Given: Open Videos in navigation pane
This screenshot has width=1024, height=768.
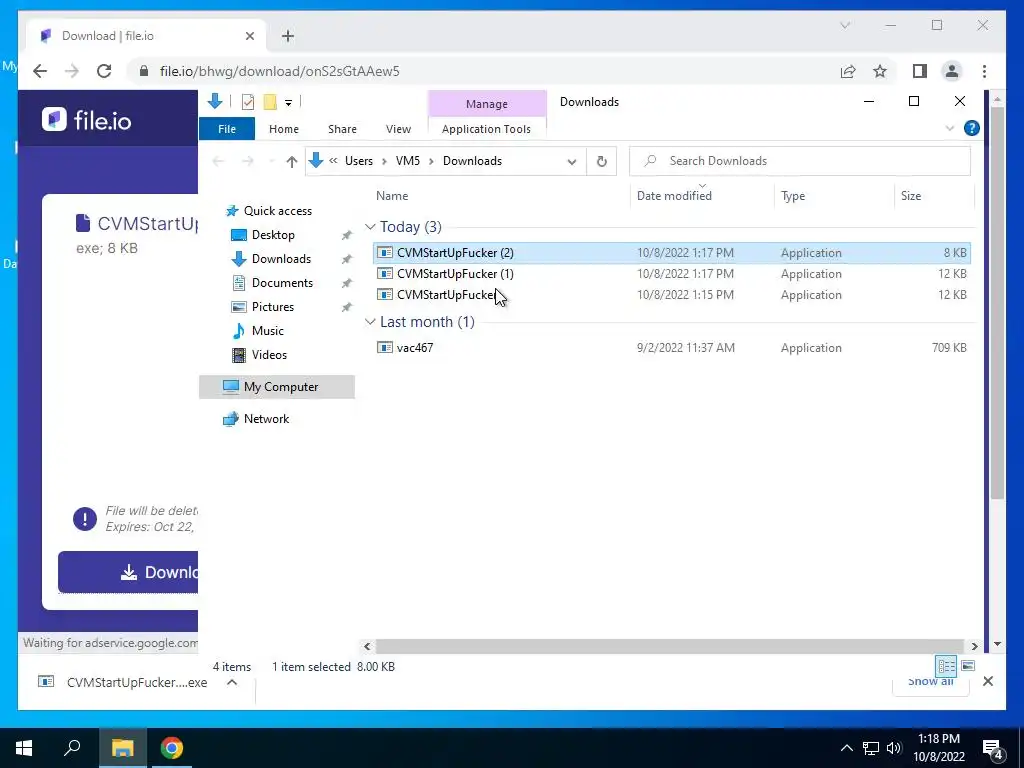Looking at the screenshot, I should [x=269, y=355].
